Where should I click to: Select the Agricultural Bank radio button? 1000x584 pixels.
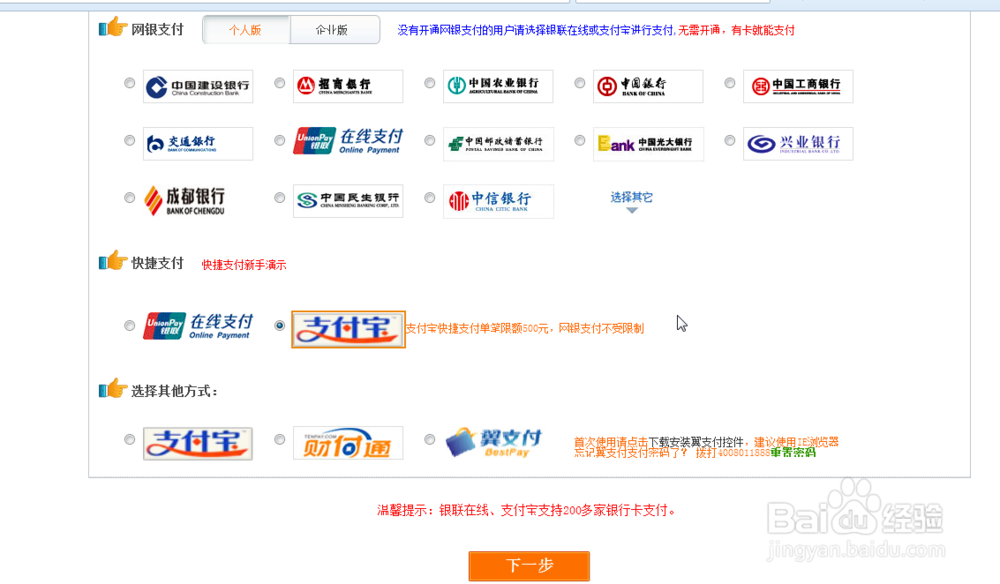pos(430,83)
